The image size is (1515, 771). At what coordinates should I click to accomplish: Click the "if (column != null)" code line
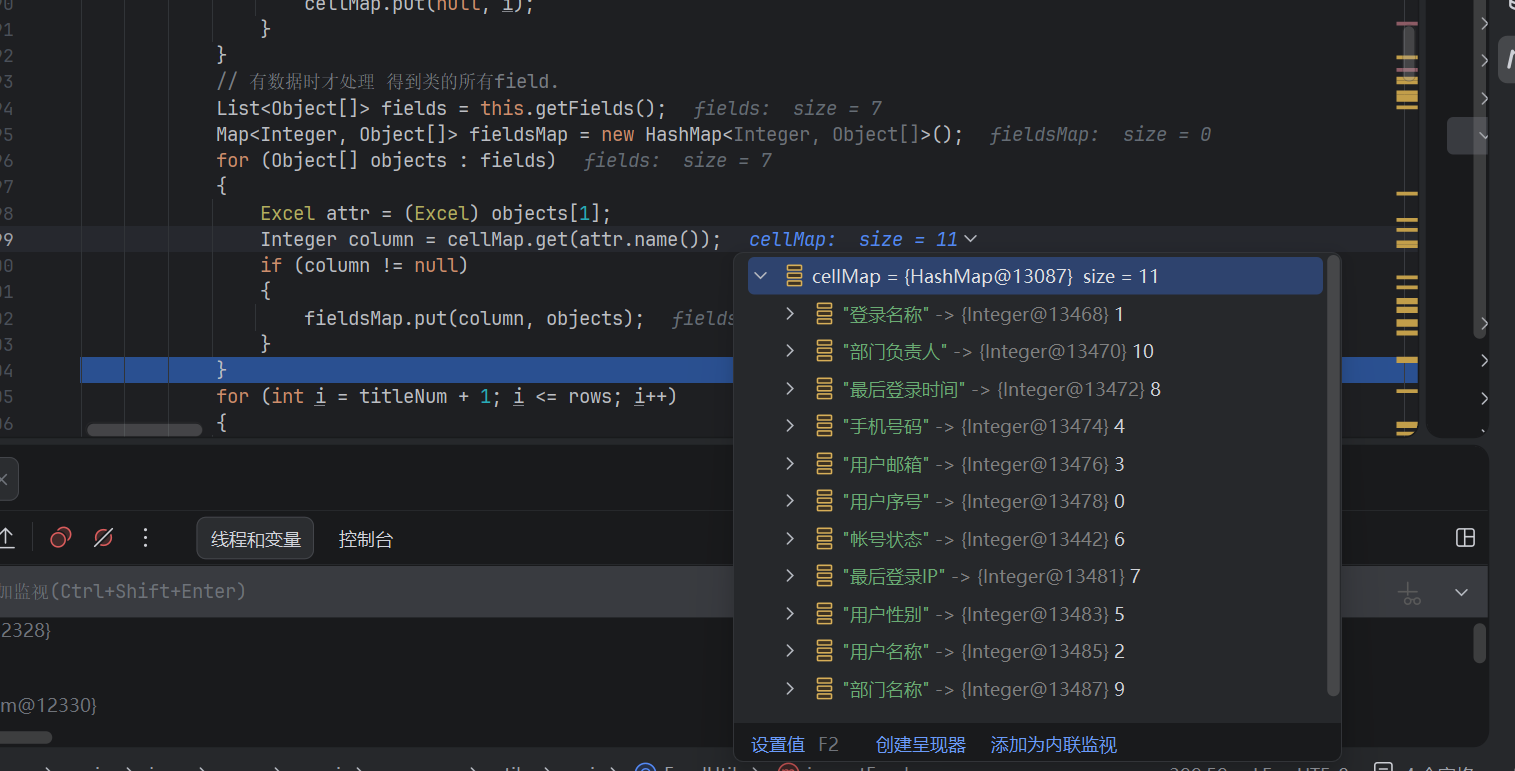(364, 265)
